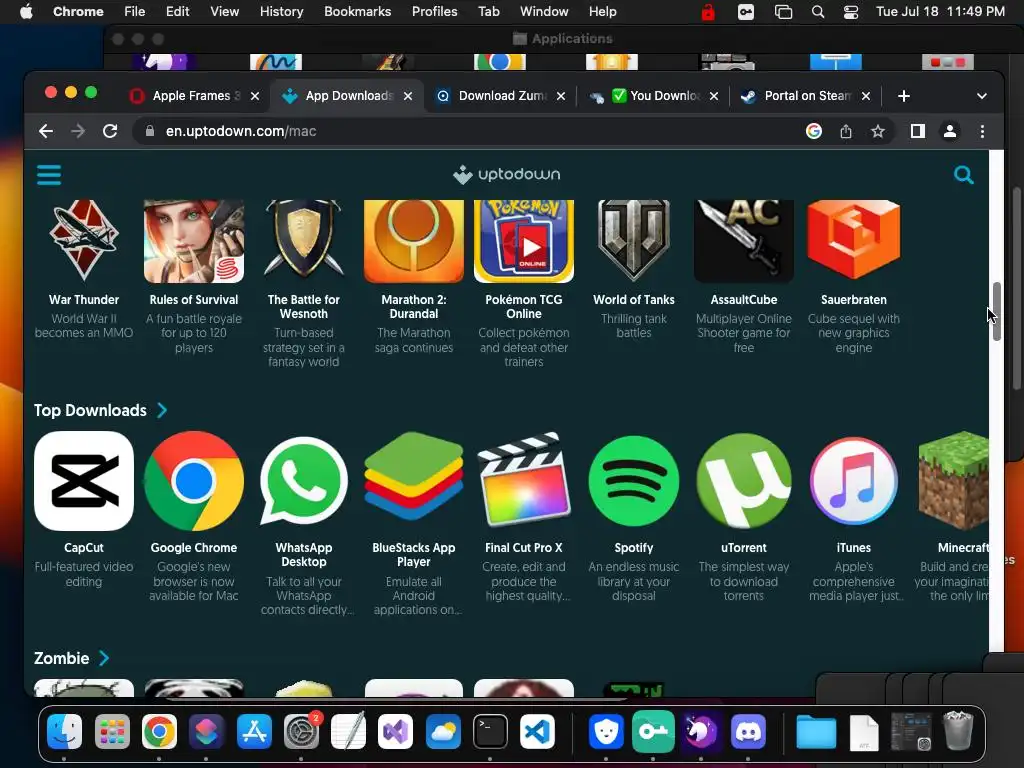Click the Spotify title link

point(633,547)
